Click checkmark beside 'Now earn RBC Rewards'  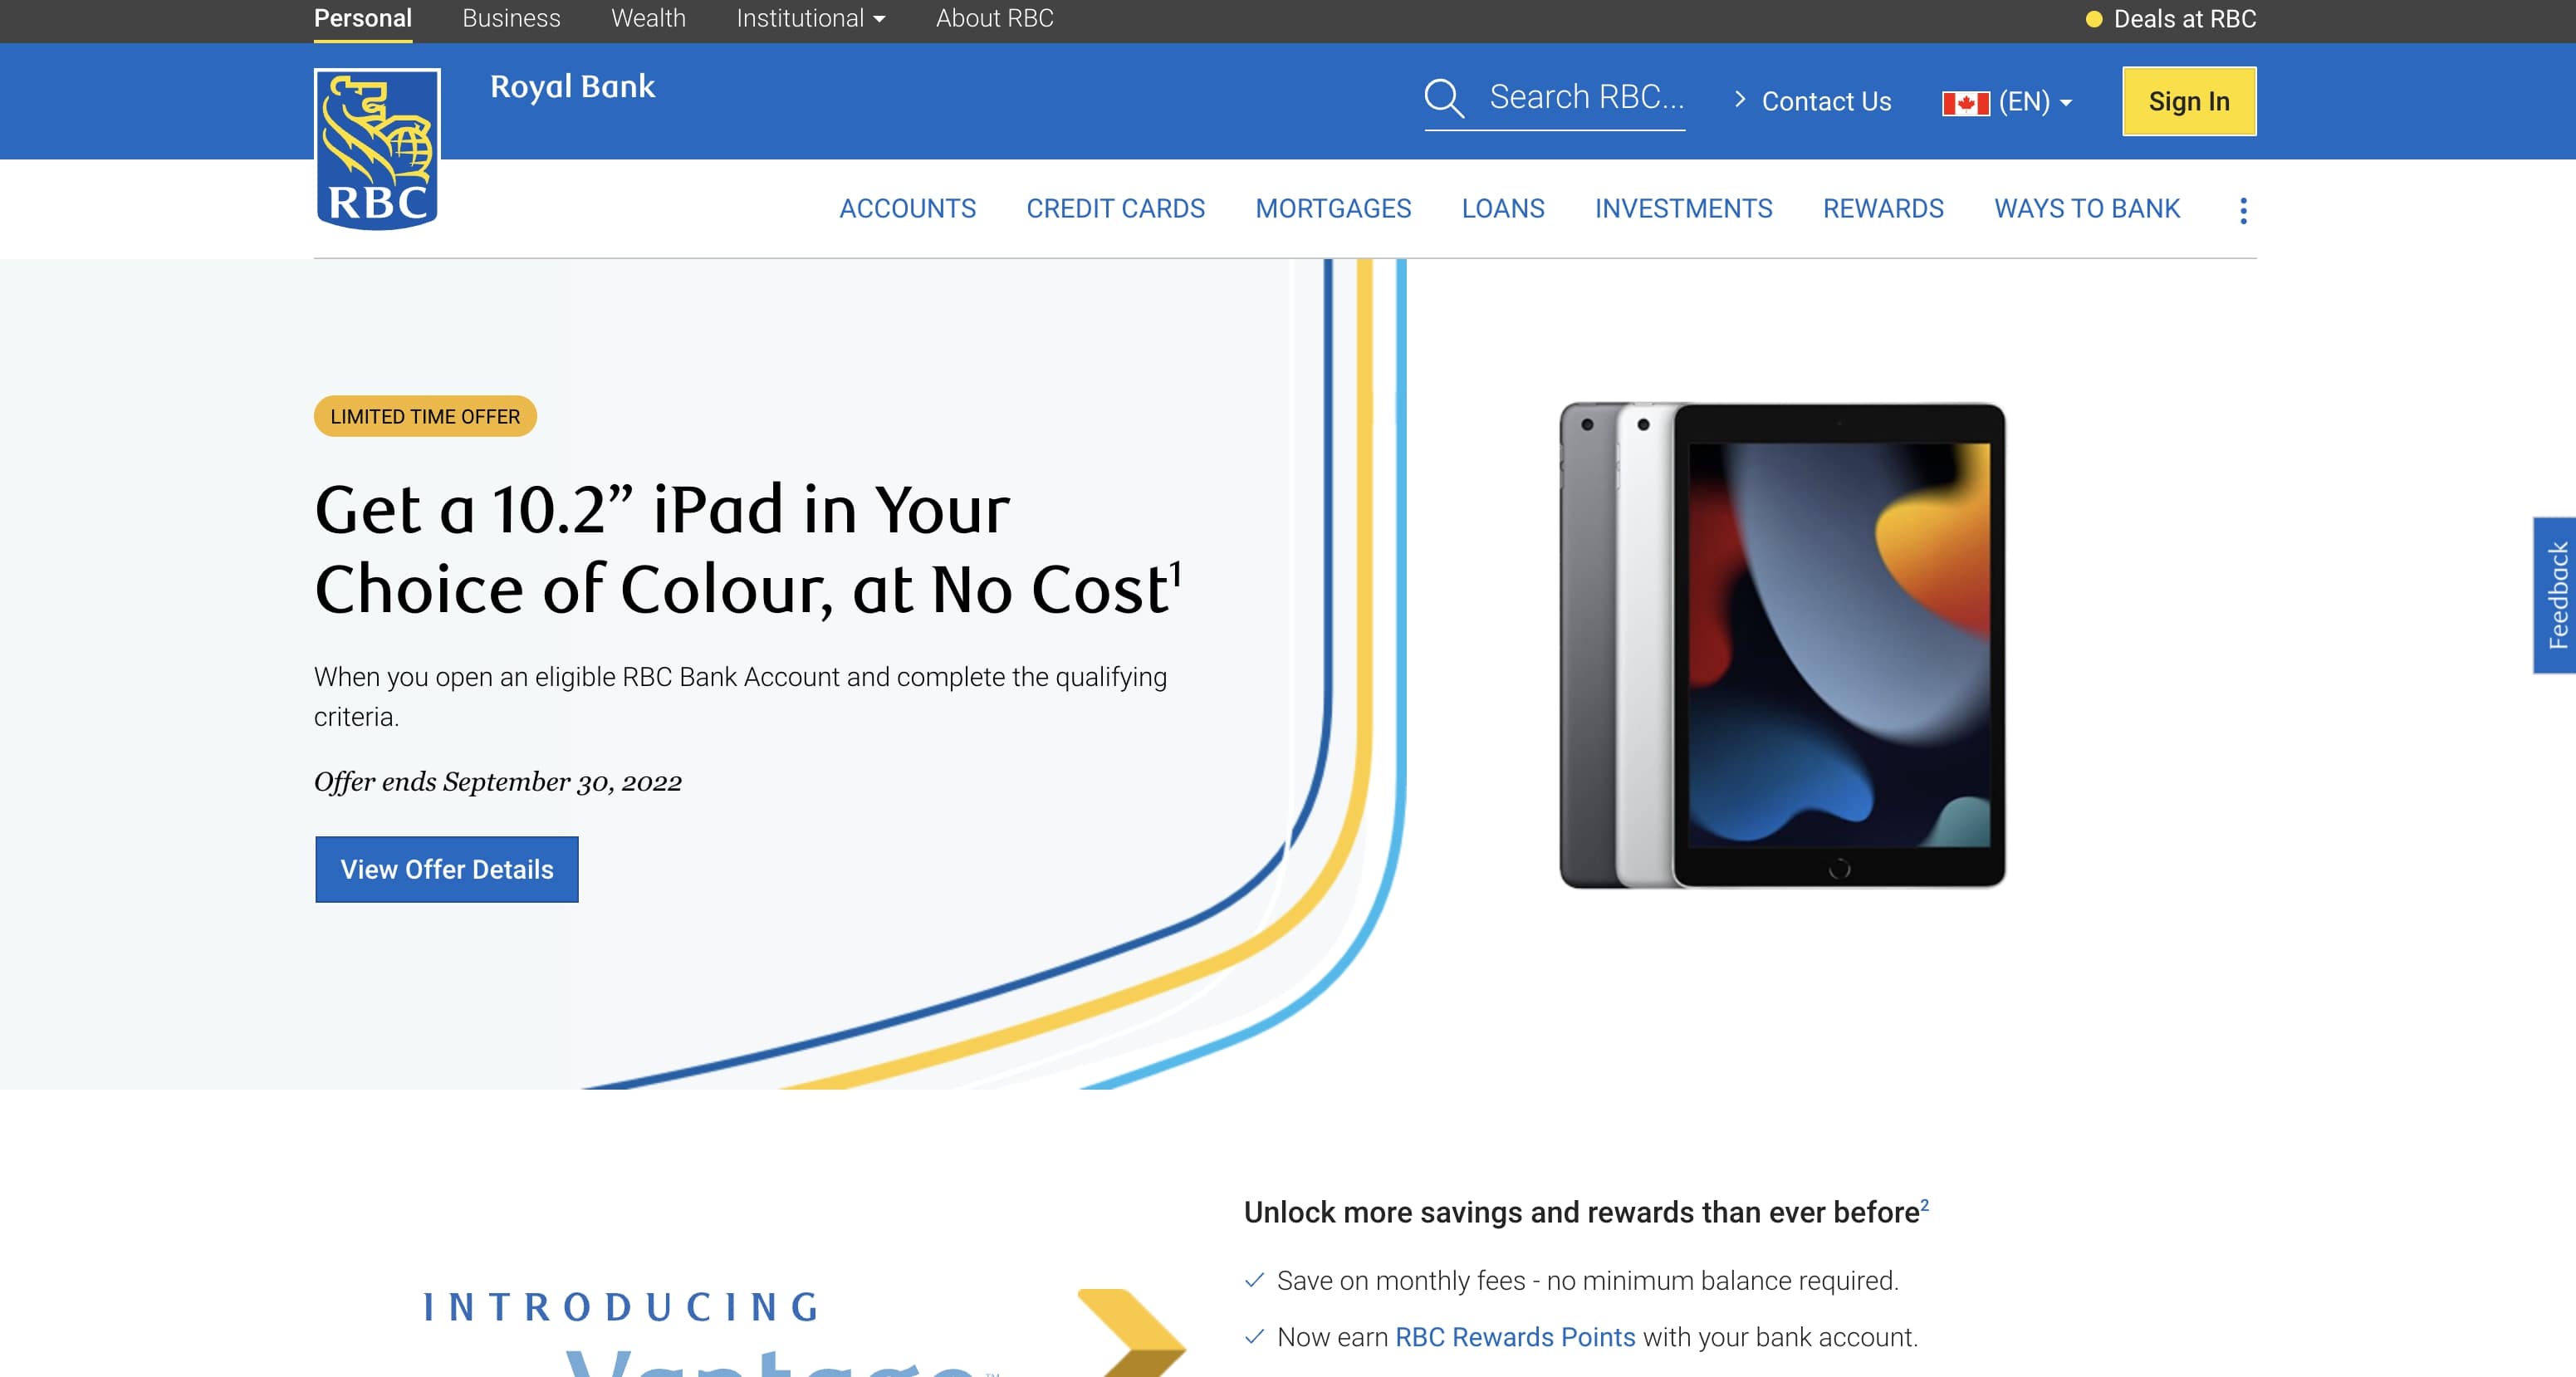[x=1254, y=1337]
